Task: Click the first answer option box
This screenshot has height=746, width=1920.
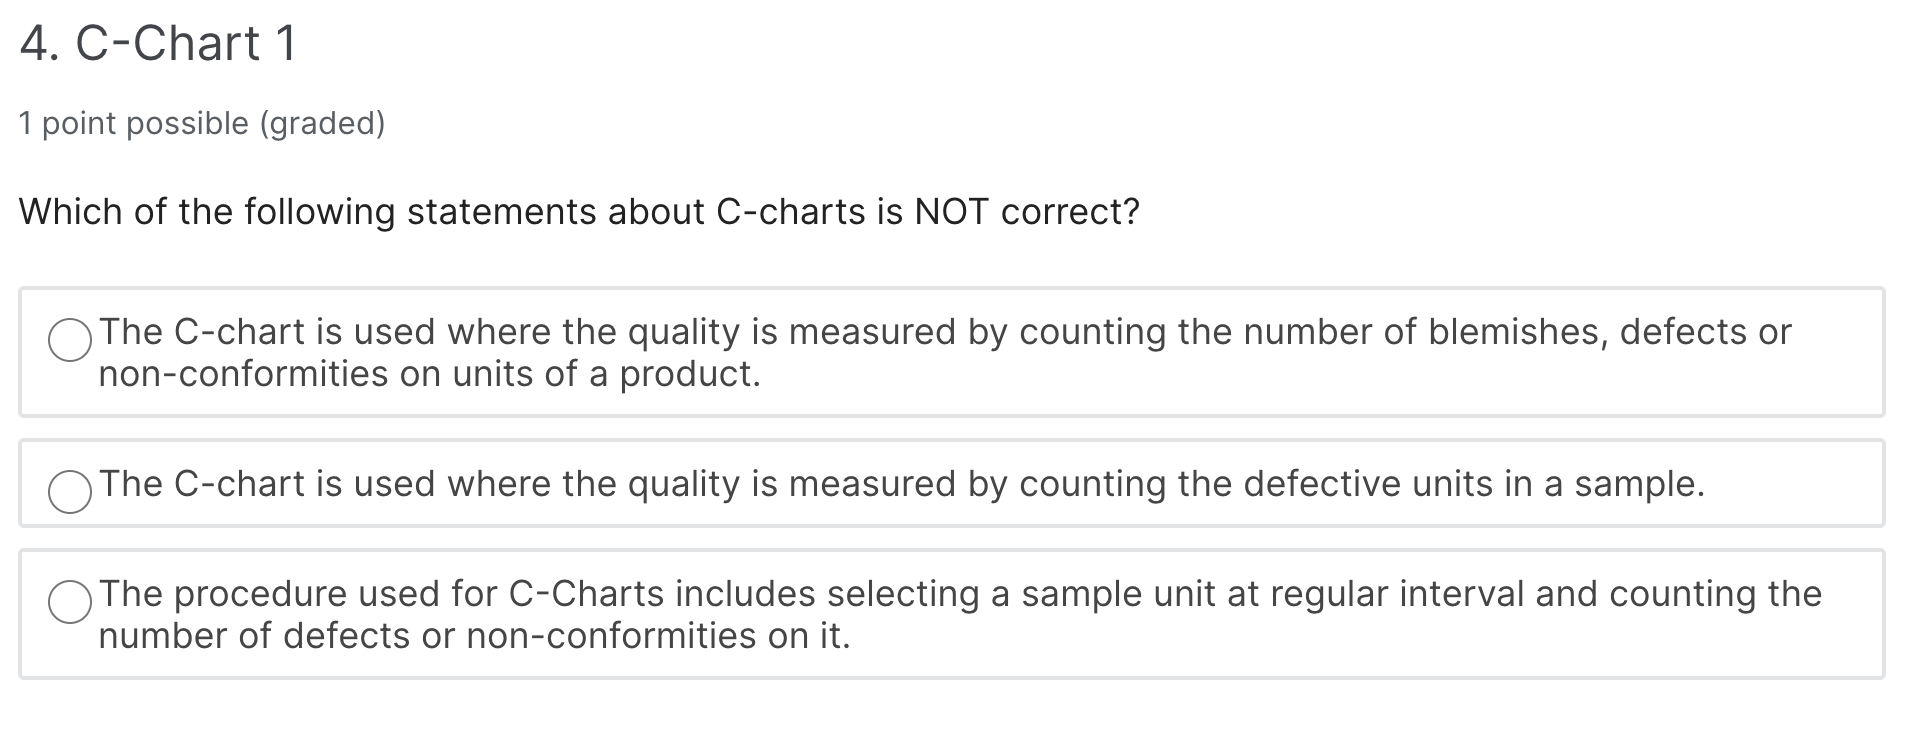Action: tap(950, 352)
